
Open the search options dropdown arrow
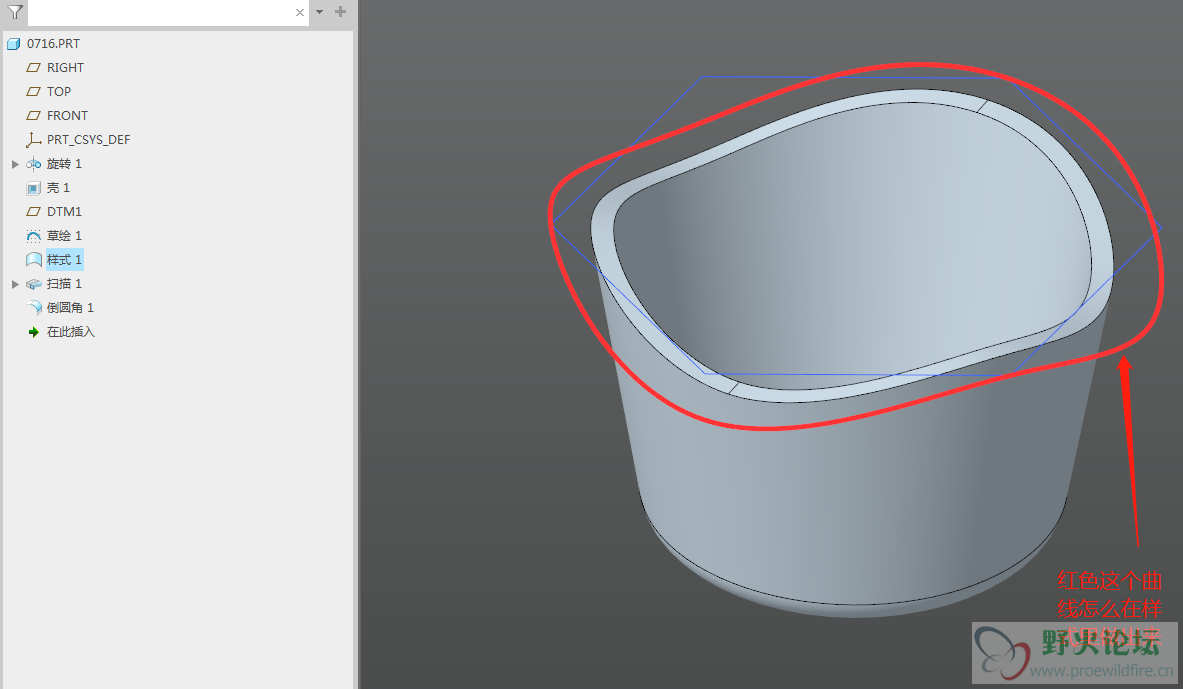pyautogui.click(x=319, y=12)
